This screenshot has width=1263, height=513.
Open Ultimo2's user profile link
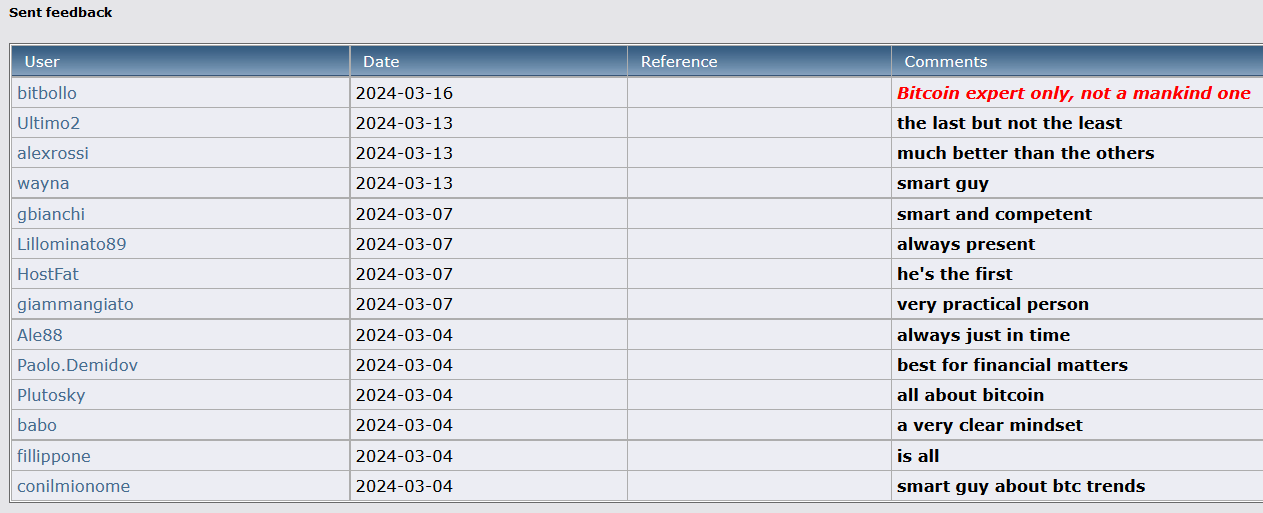[x=48, y=123]
